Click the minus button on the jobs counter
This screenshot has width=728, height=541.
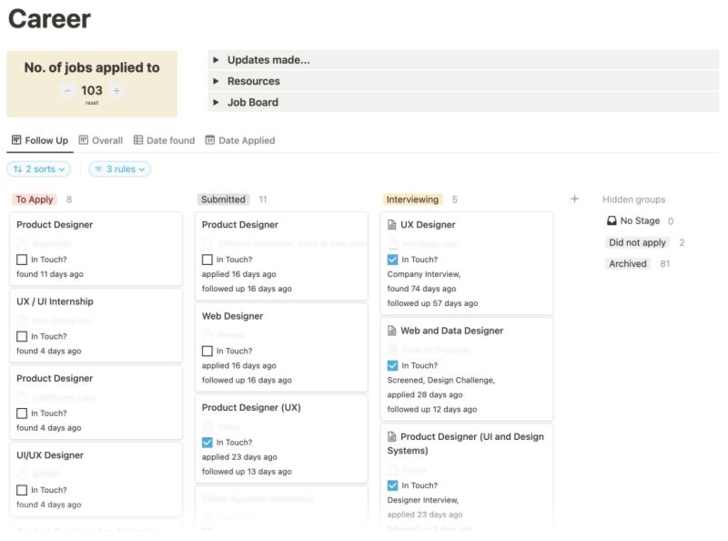(x=67, y=91)
